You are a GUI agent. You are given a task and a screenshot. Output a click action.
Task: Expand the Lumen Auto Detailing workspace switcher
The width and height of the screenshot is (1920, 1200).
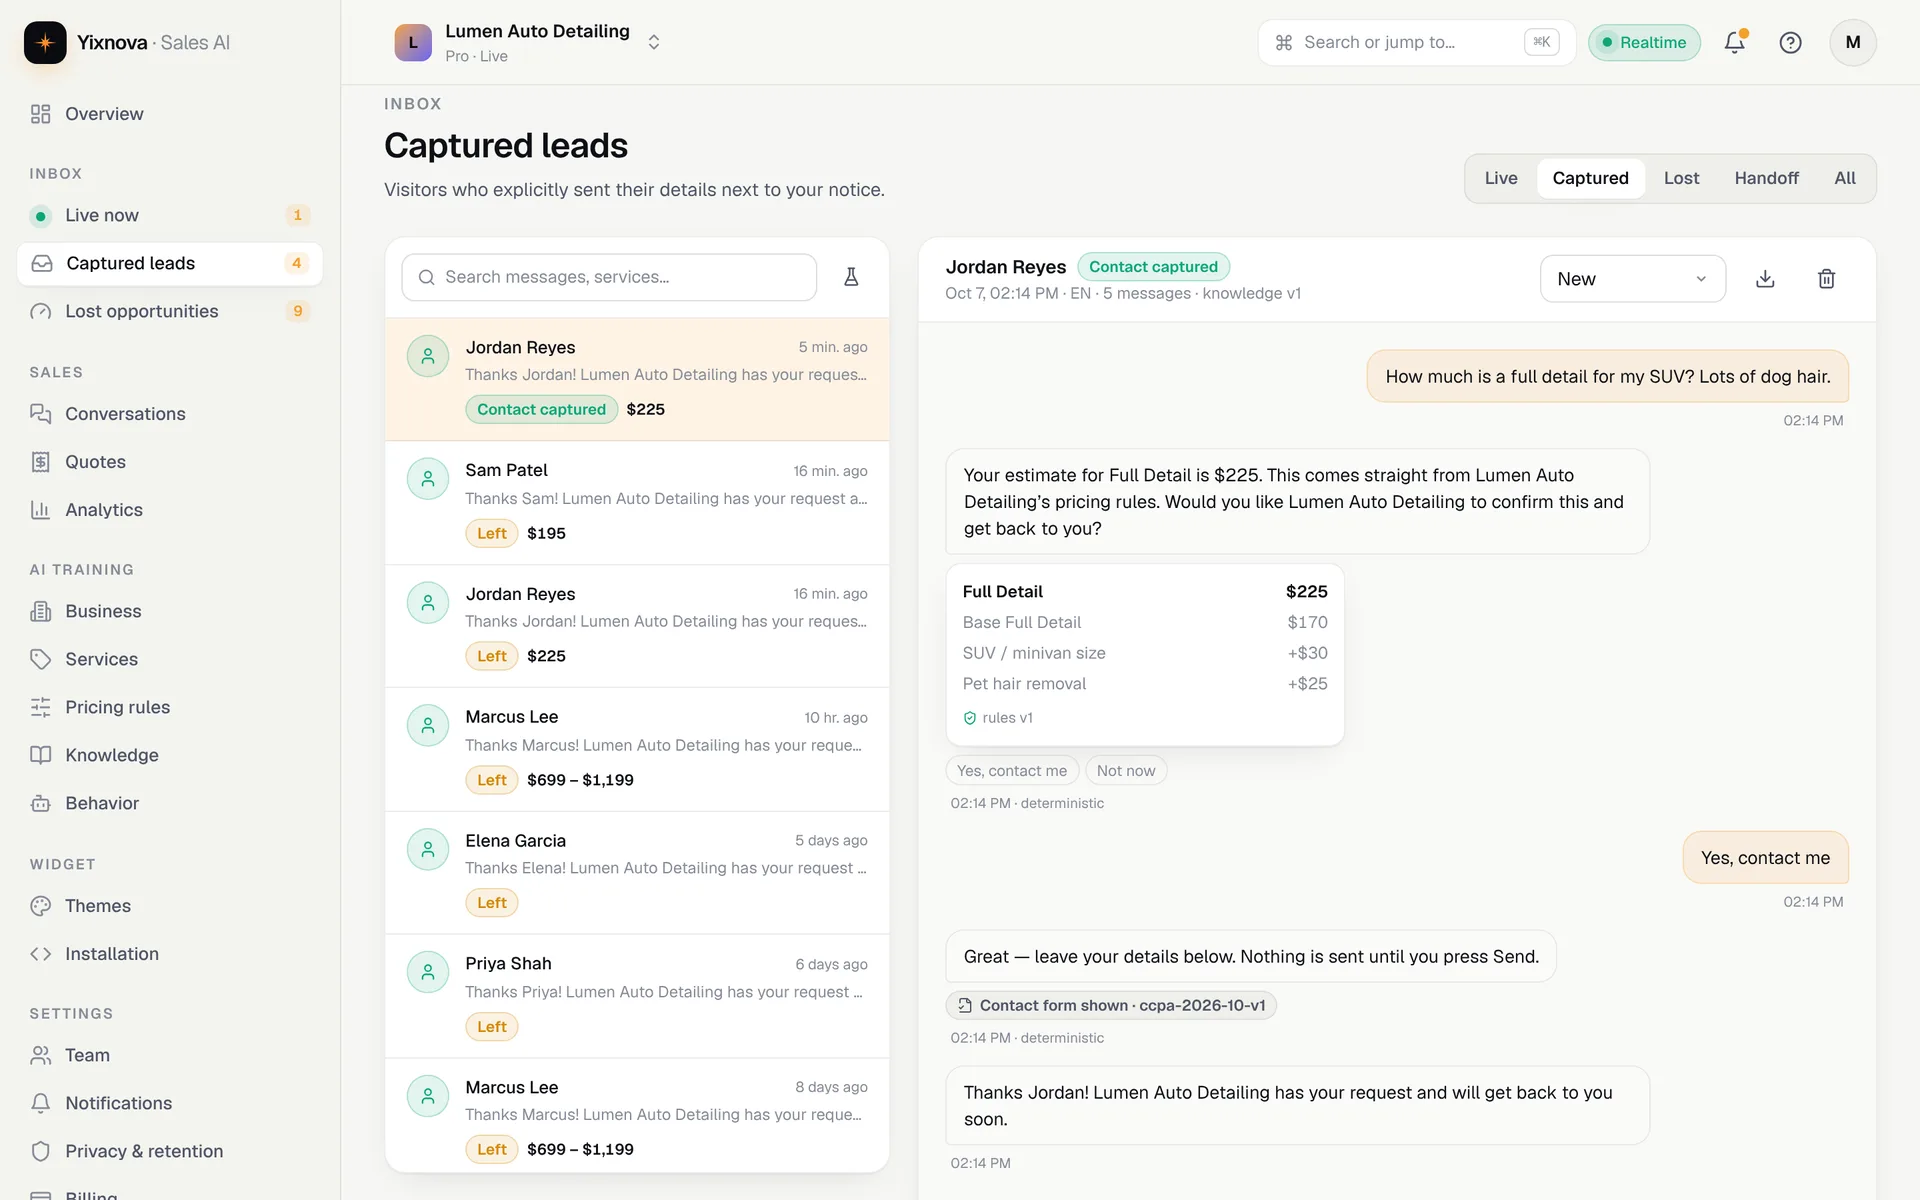528,42
